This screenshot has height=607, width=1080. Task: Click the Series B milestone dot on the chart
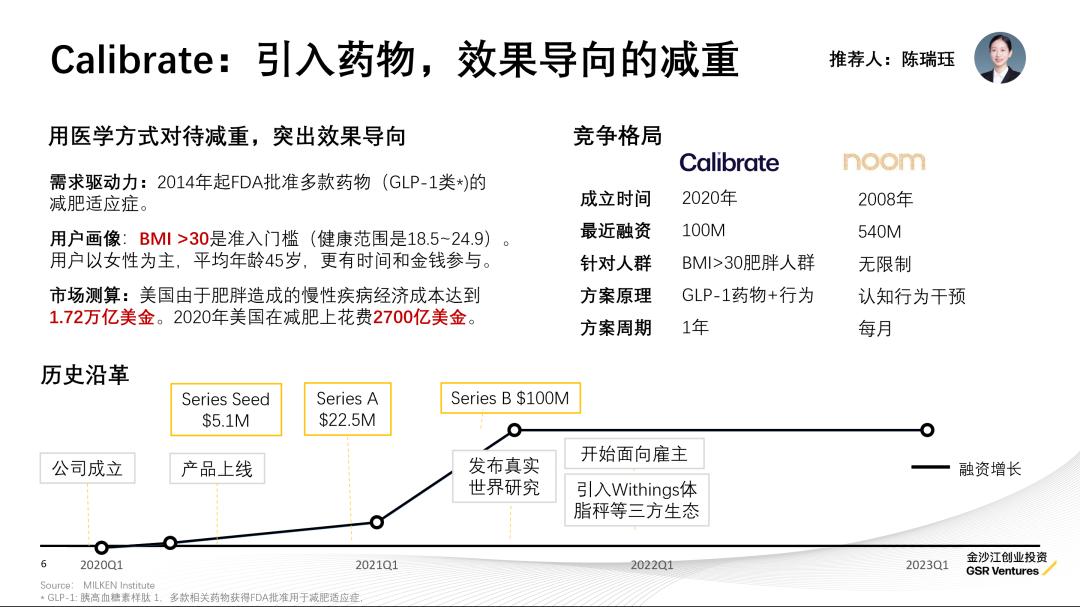tap(513, 432)
